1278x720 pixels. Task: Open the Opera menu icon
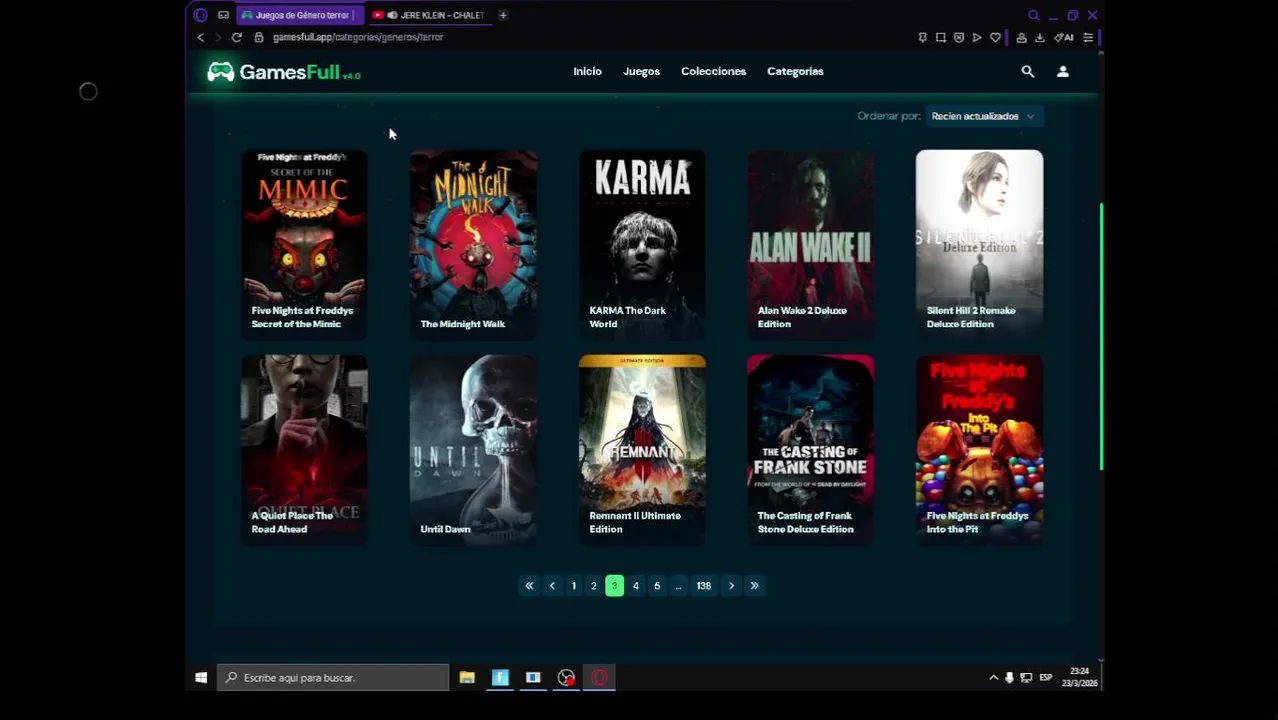(x=201, y=15)
